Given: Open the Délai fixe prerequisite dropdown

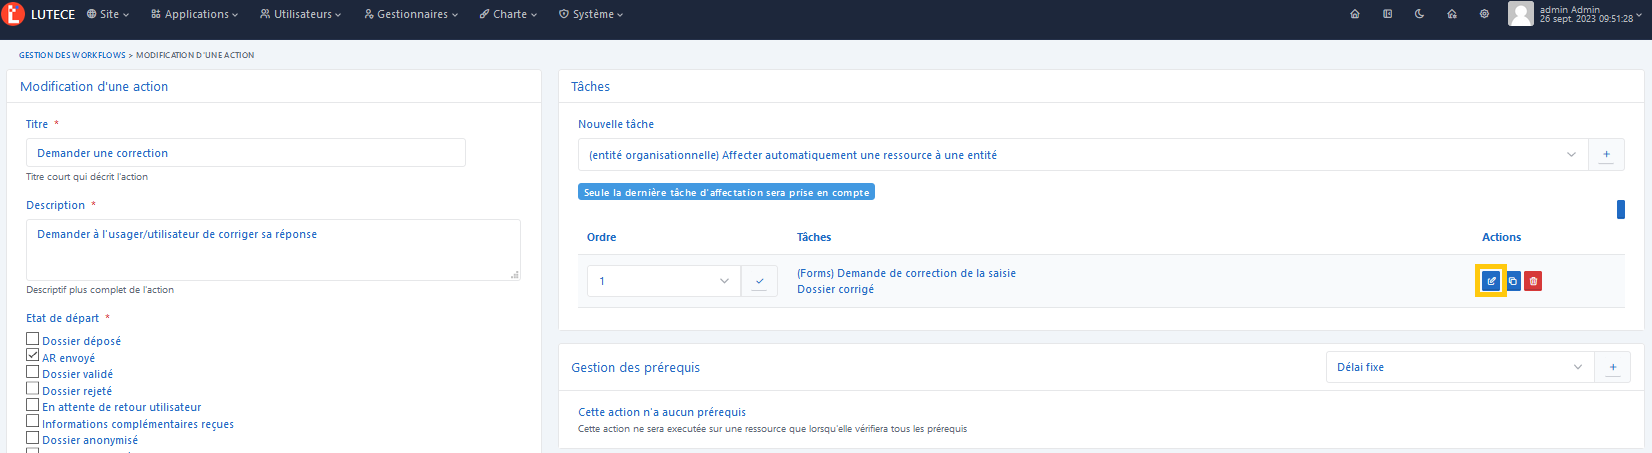Looking at the screenshot, I should tap(1459, 367).
